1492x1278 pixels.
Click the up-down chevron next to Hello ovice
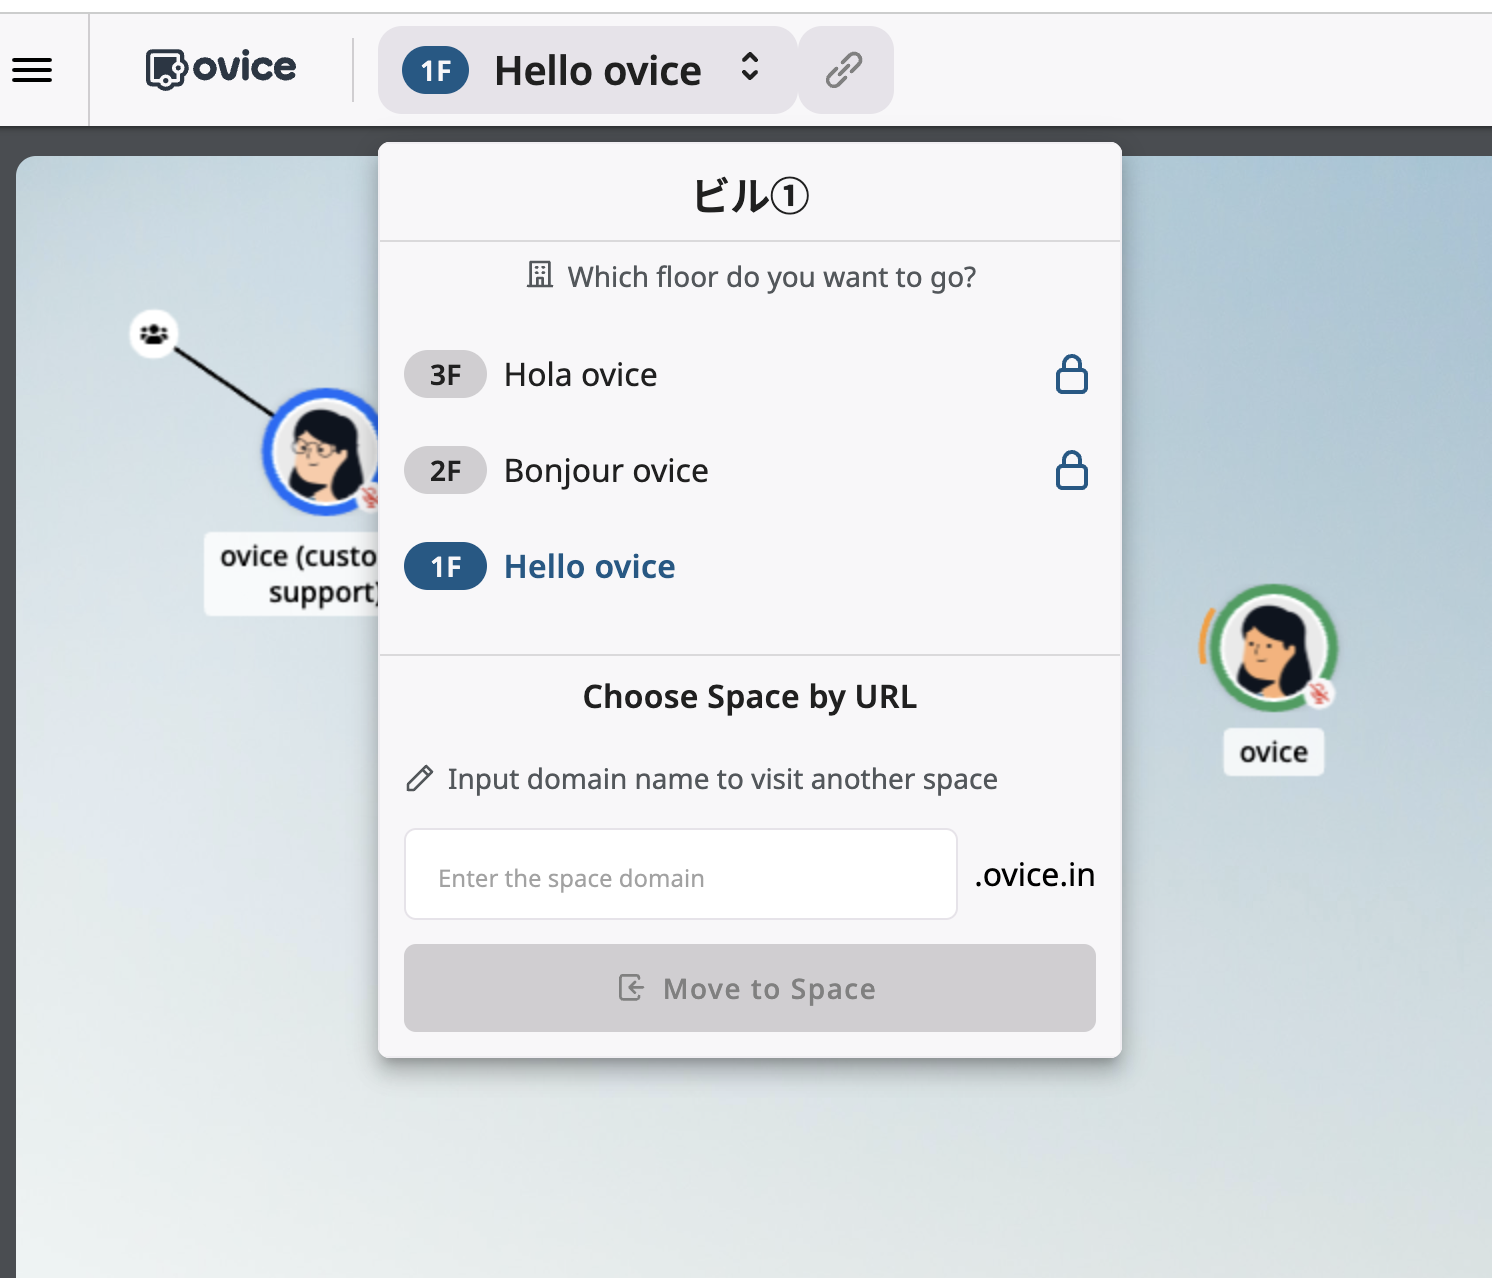750,68
